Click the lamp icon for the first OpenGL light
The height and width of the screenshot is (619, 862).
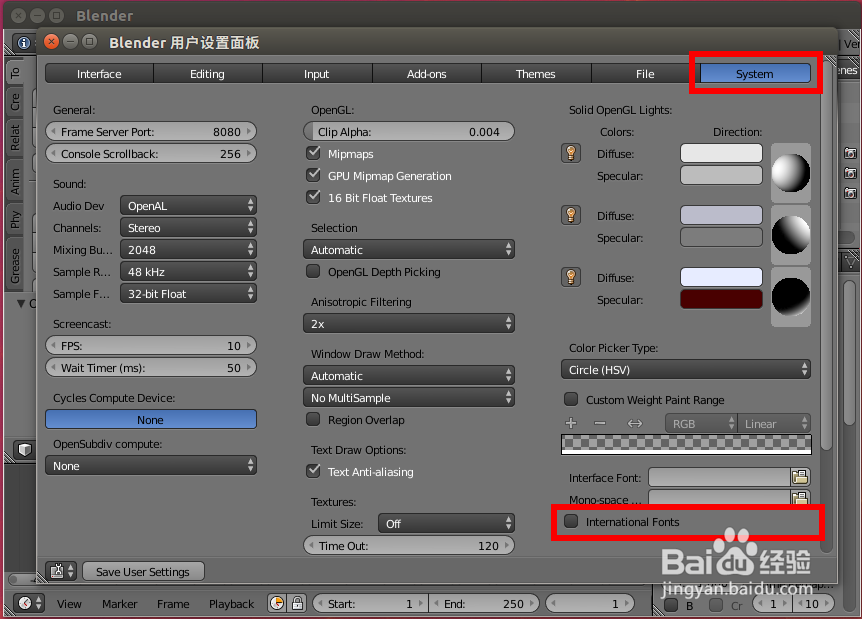point(570,153)
